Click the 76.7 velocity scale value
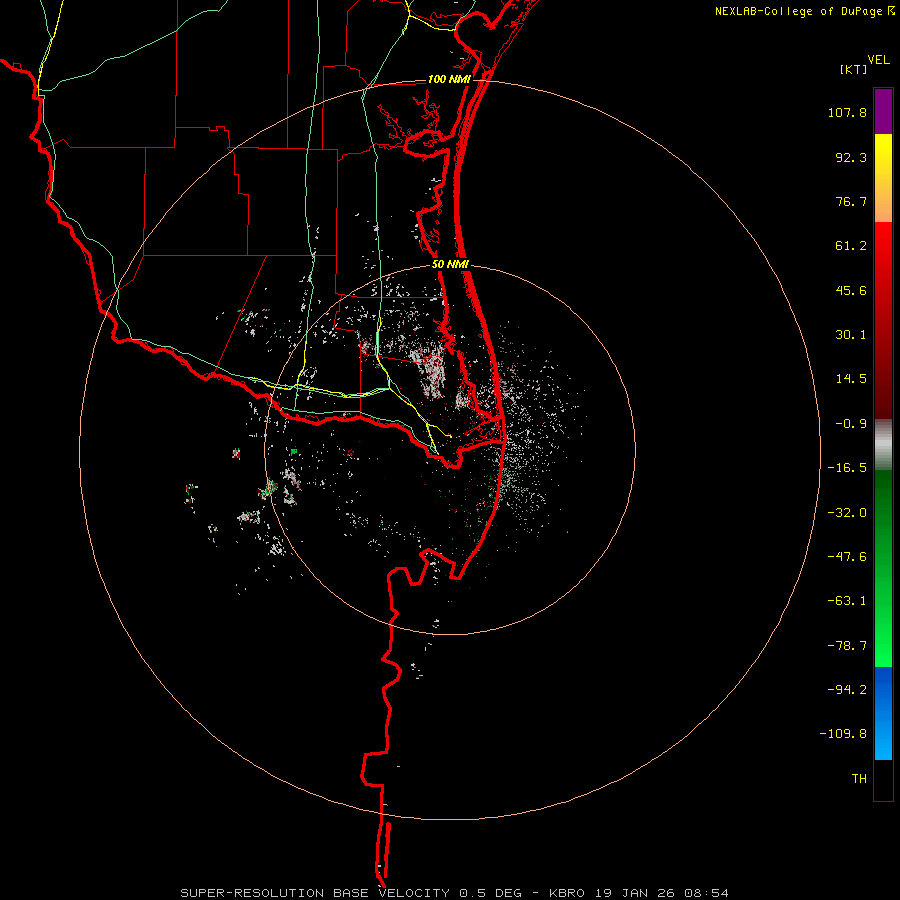The height and width of the screenshot is (900, 900). coord(851,201)
